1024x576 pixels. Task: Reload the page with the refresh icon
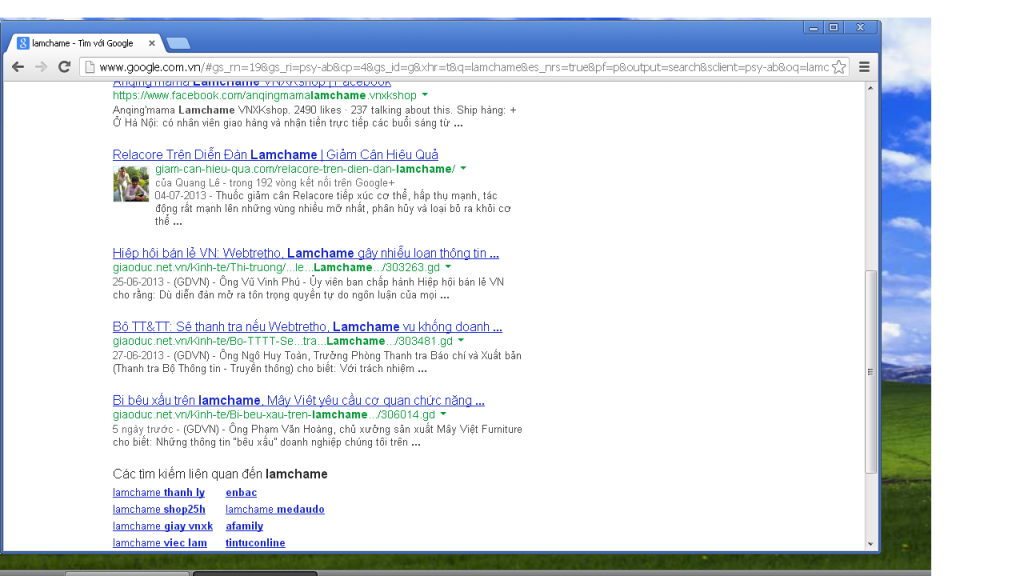click(64, 67)
